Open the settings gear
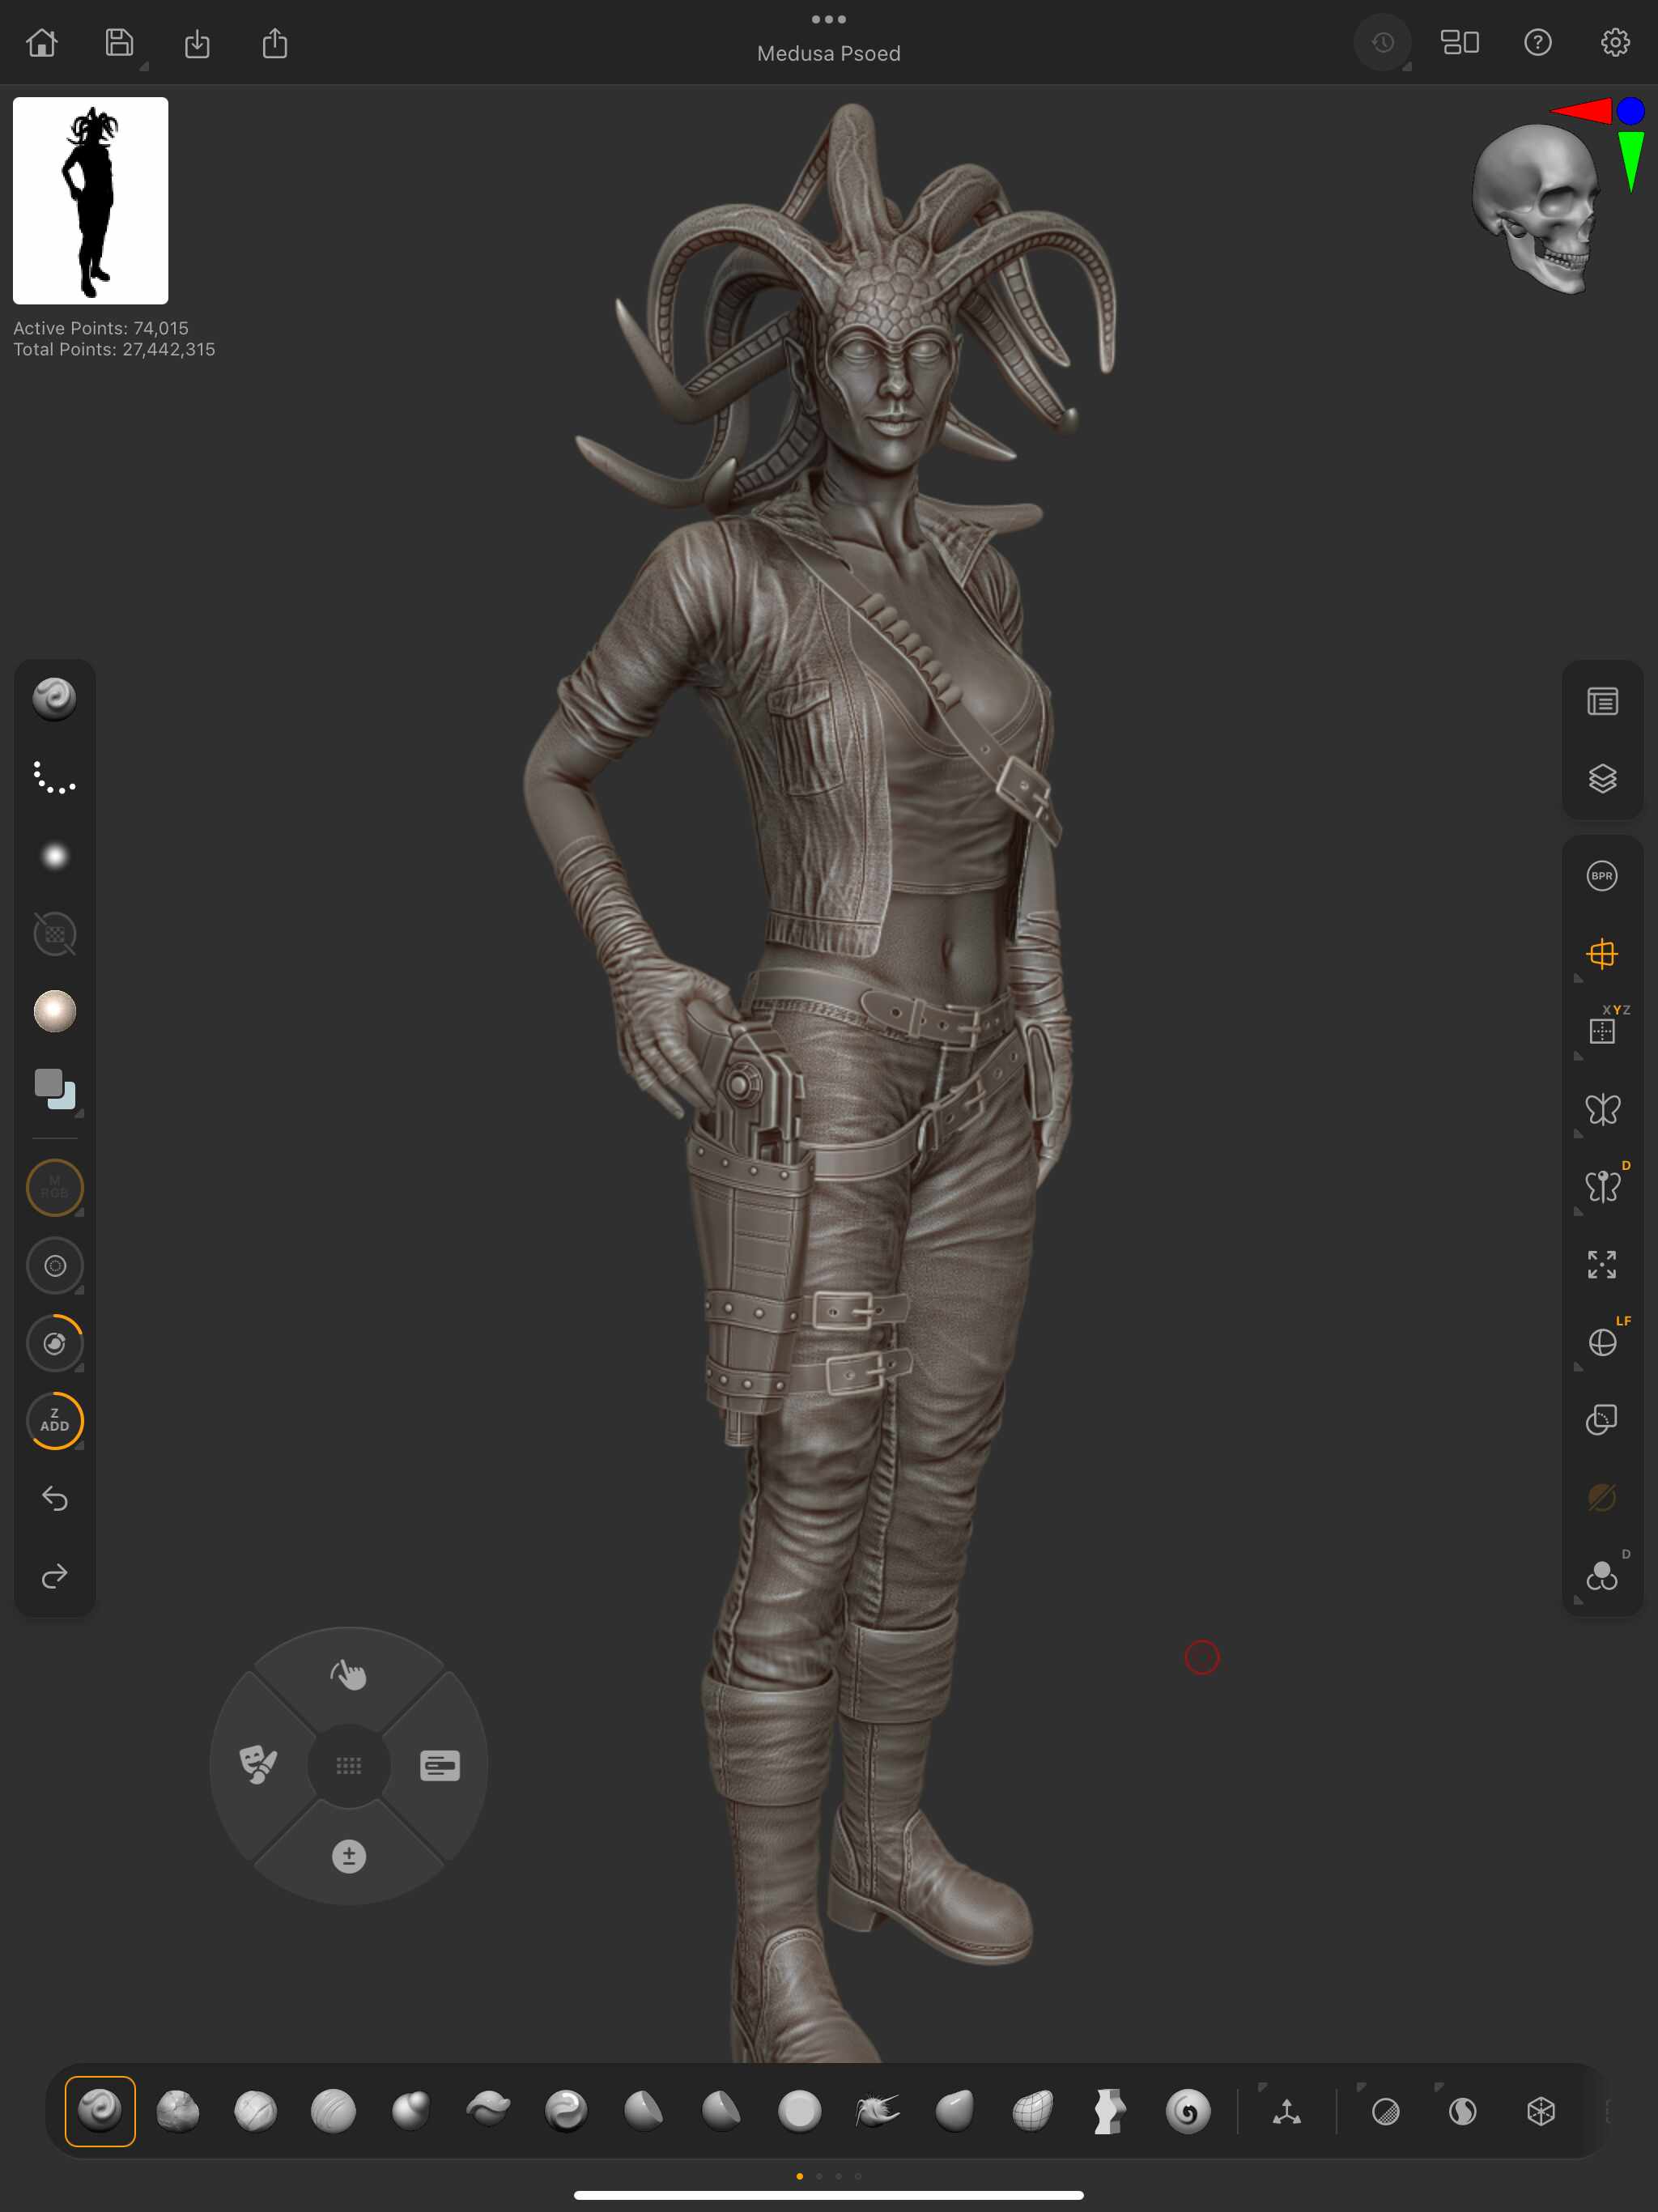Viewport: 1658px width, 2212px height. coord(1614,42)
